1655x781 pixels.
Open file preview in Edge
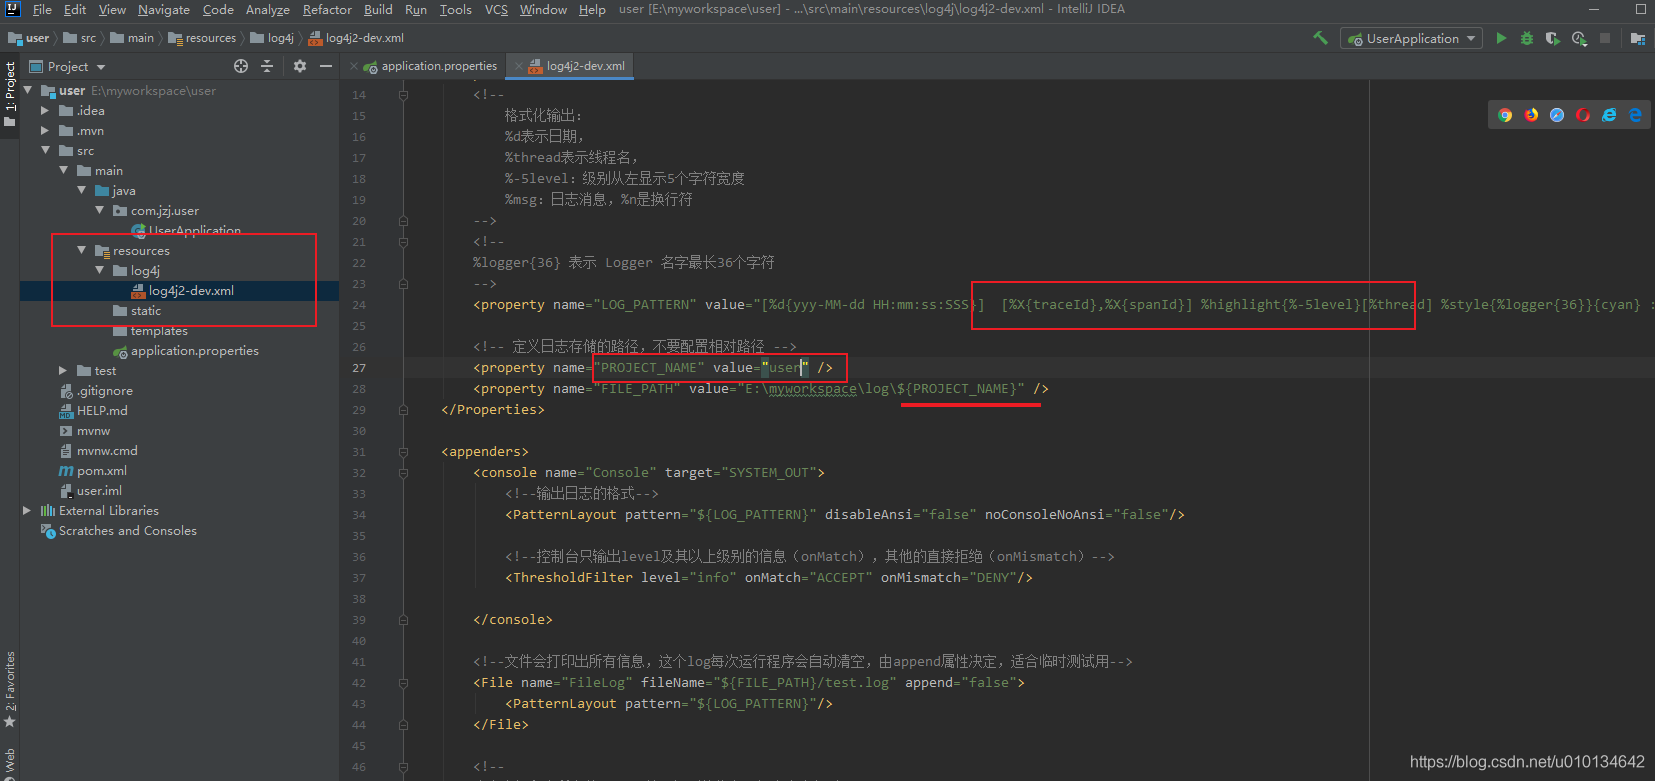1635,115
